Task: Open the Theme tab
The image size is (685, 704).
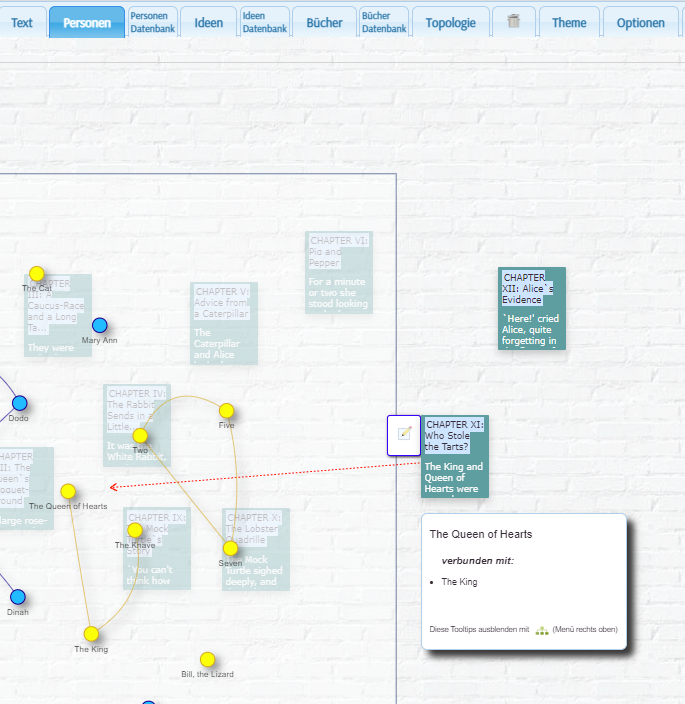Action: [x=569, y=22]
